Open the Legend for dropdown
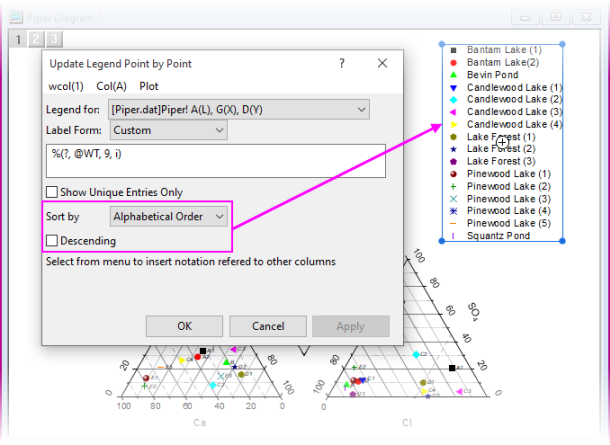Image resolution: width=610 pixels, height=445 pixels. (x=238, y=108)
